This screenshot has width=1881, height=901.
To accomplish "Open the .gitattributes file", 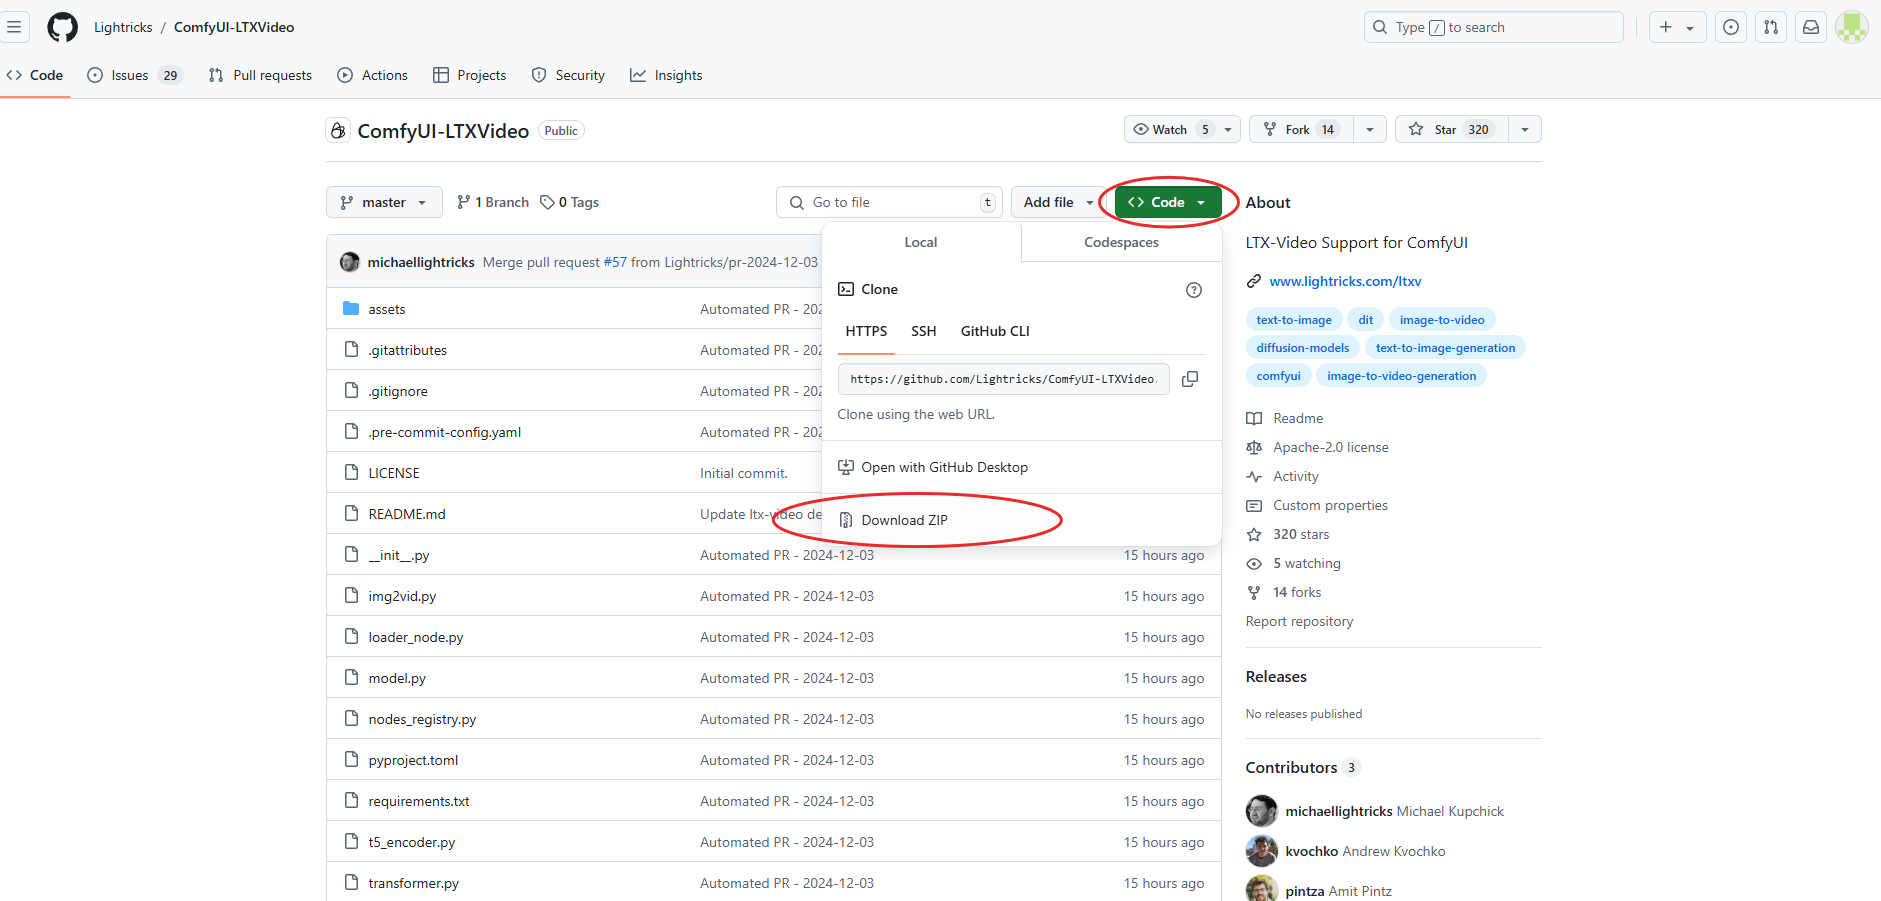I will pos(408,350).
